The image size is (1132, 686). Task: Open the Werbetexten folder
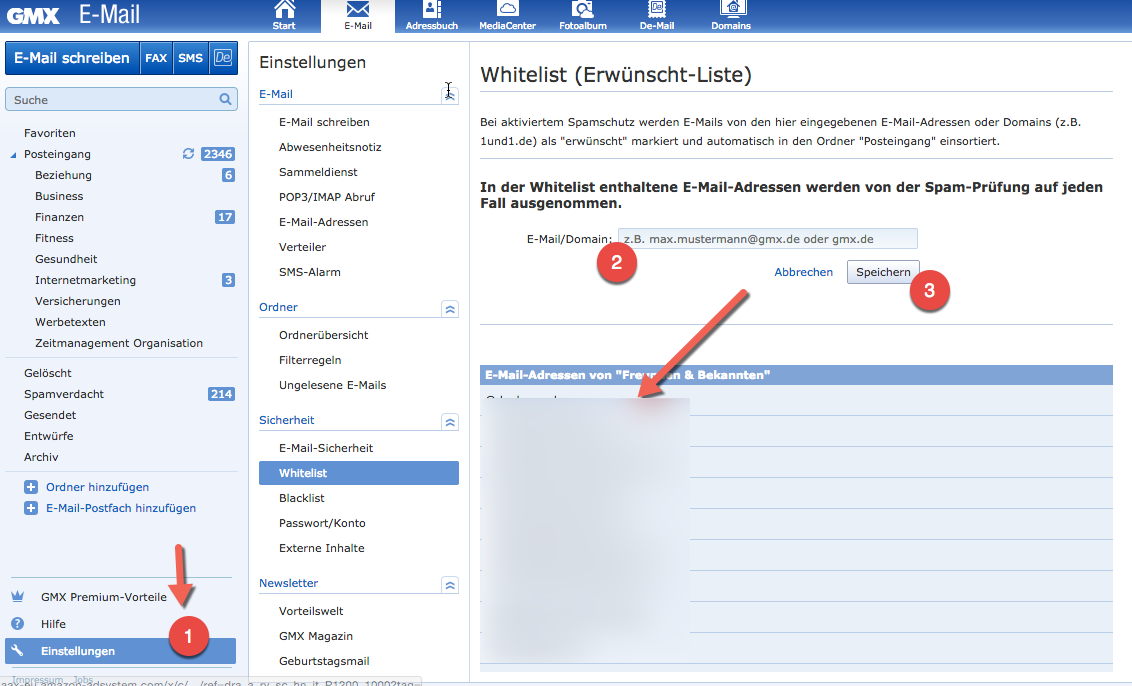70,321
